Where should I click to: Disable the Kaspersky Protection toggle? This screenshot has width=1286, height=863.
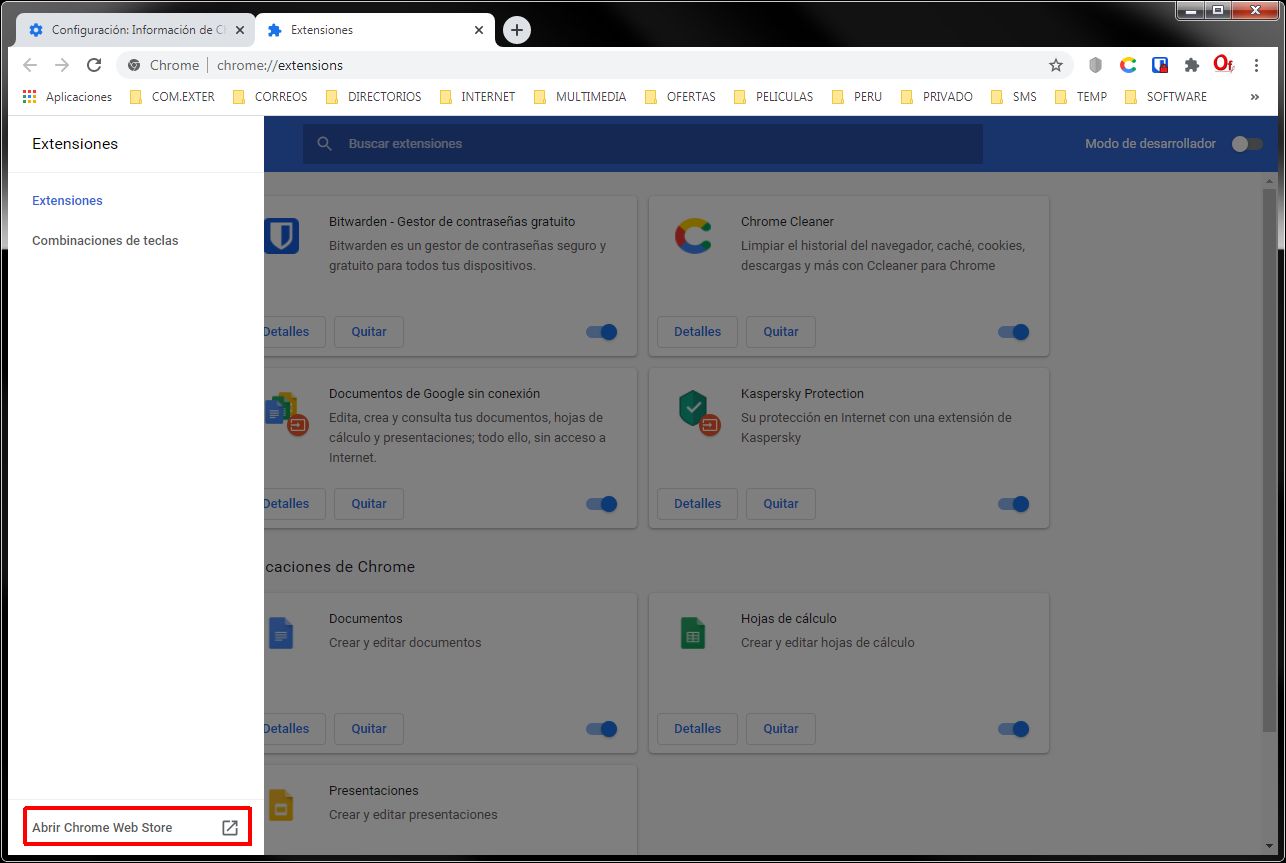(x=1014, y=504)
